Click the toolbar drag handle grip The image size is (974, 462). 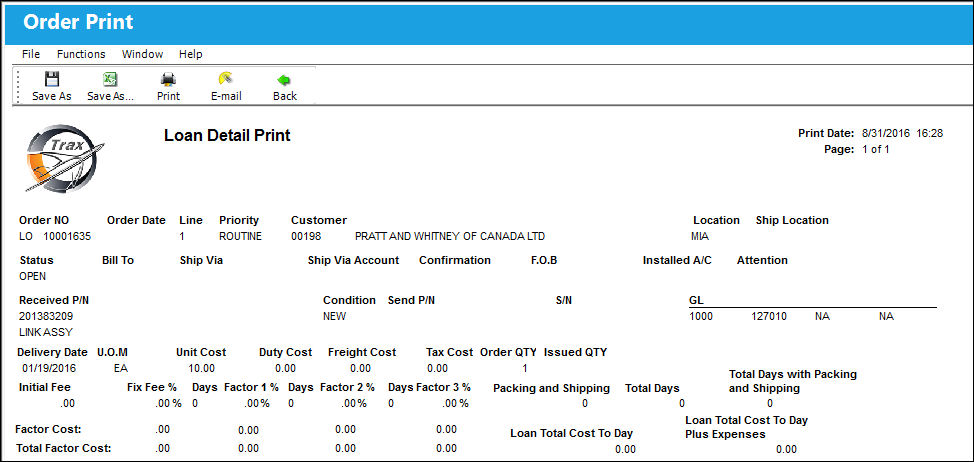point(17,86)
